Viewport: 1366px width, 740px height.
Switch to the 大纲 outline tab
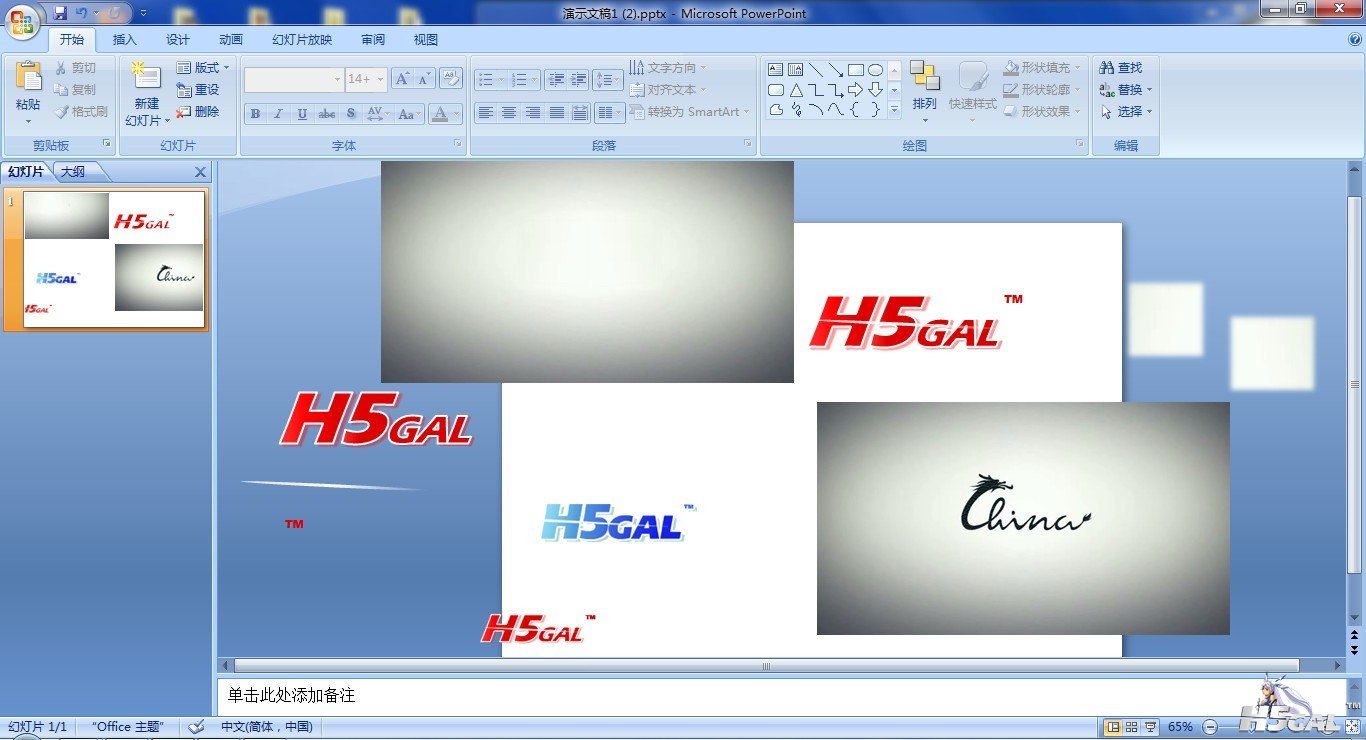pos(73,172)
